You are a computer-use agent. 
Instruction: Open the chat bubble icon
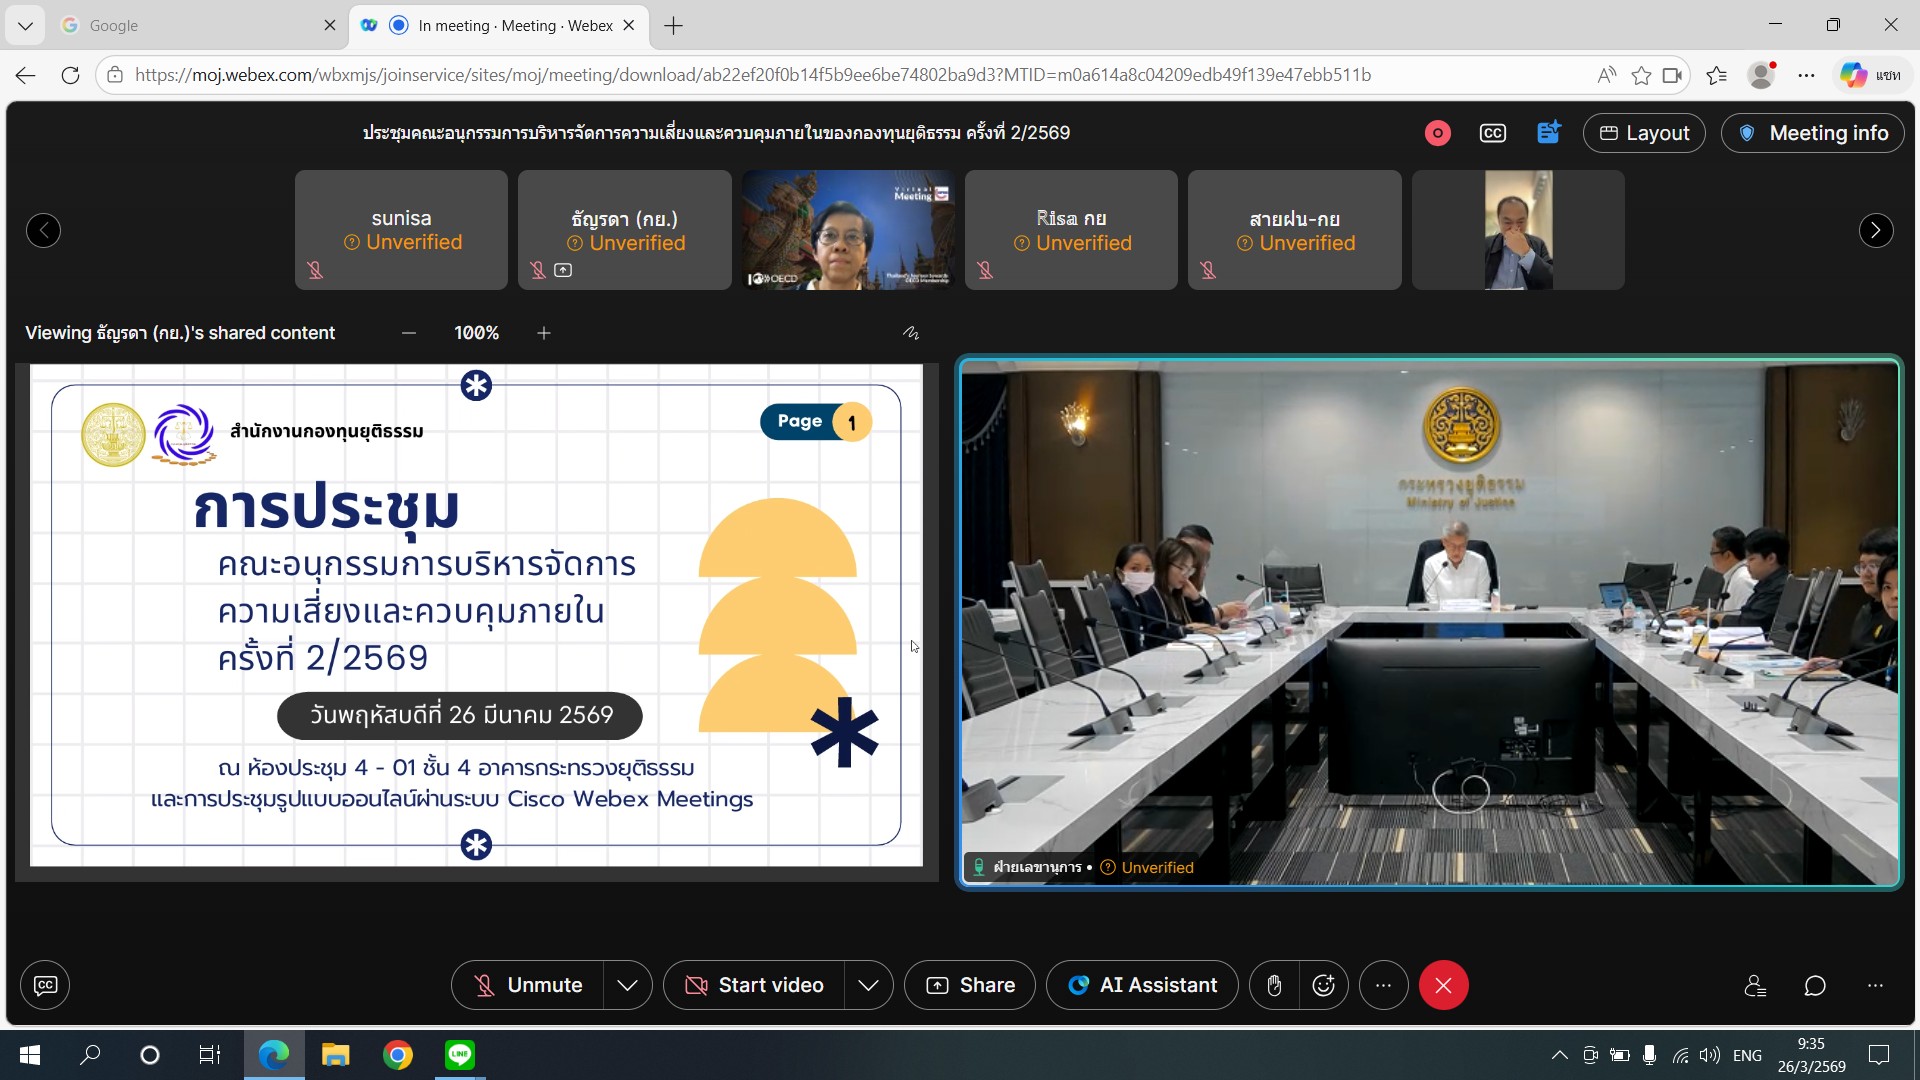click(1815, 985)
